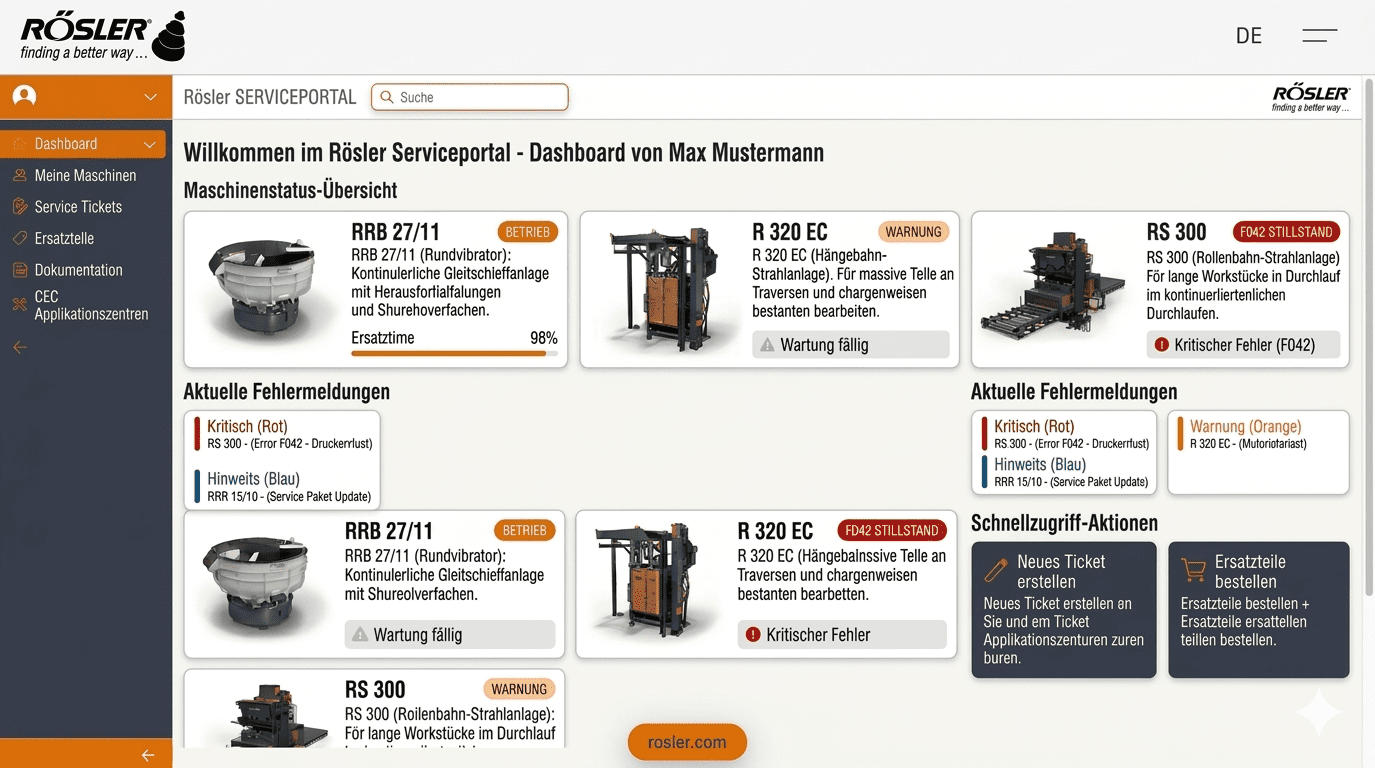The height and width of the screenshot is (768, 1375).
Task: Click the Wartung fällig button on R 320 EC
Action: 850,345
